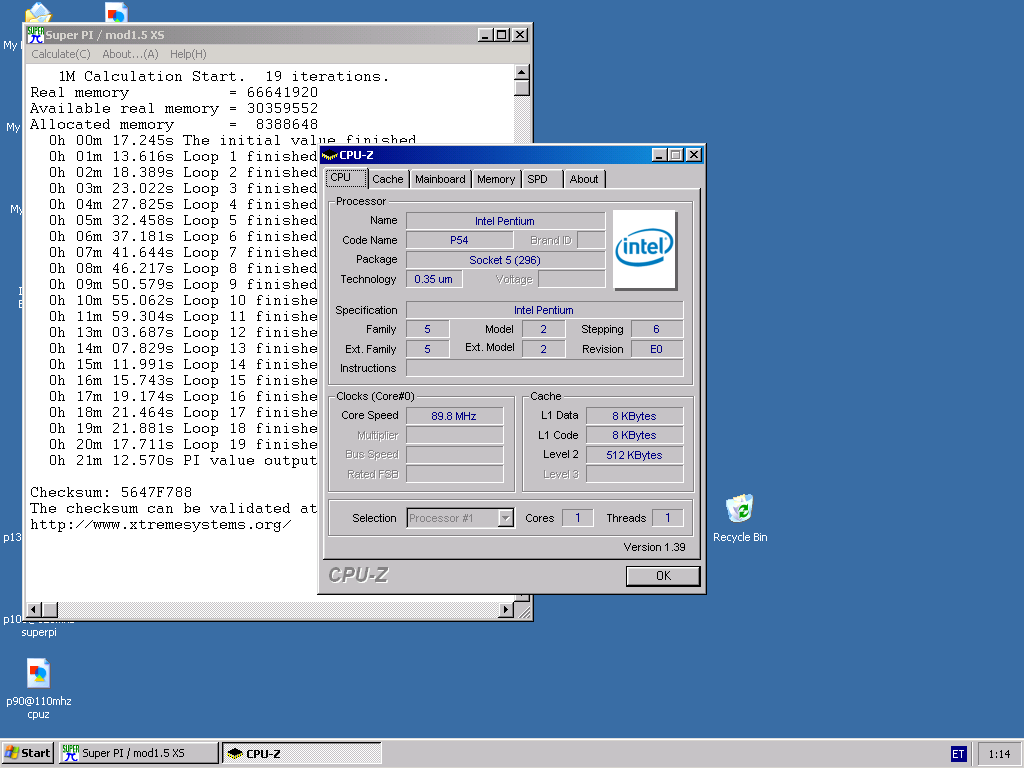Select the p90@110mhz cpuz desktop file icon

pos(39,674)
